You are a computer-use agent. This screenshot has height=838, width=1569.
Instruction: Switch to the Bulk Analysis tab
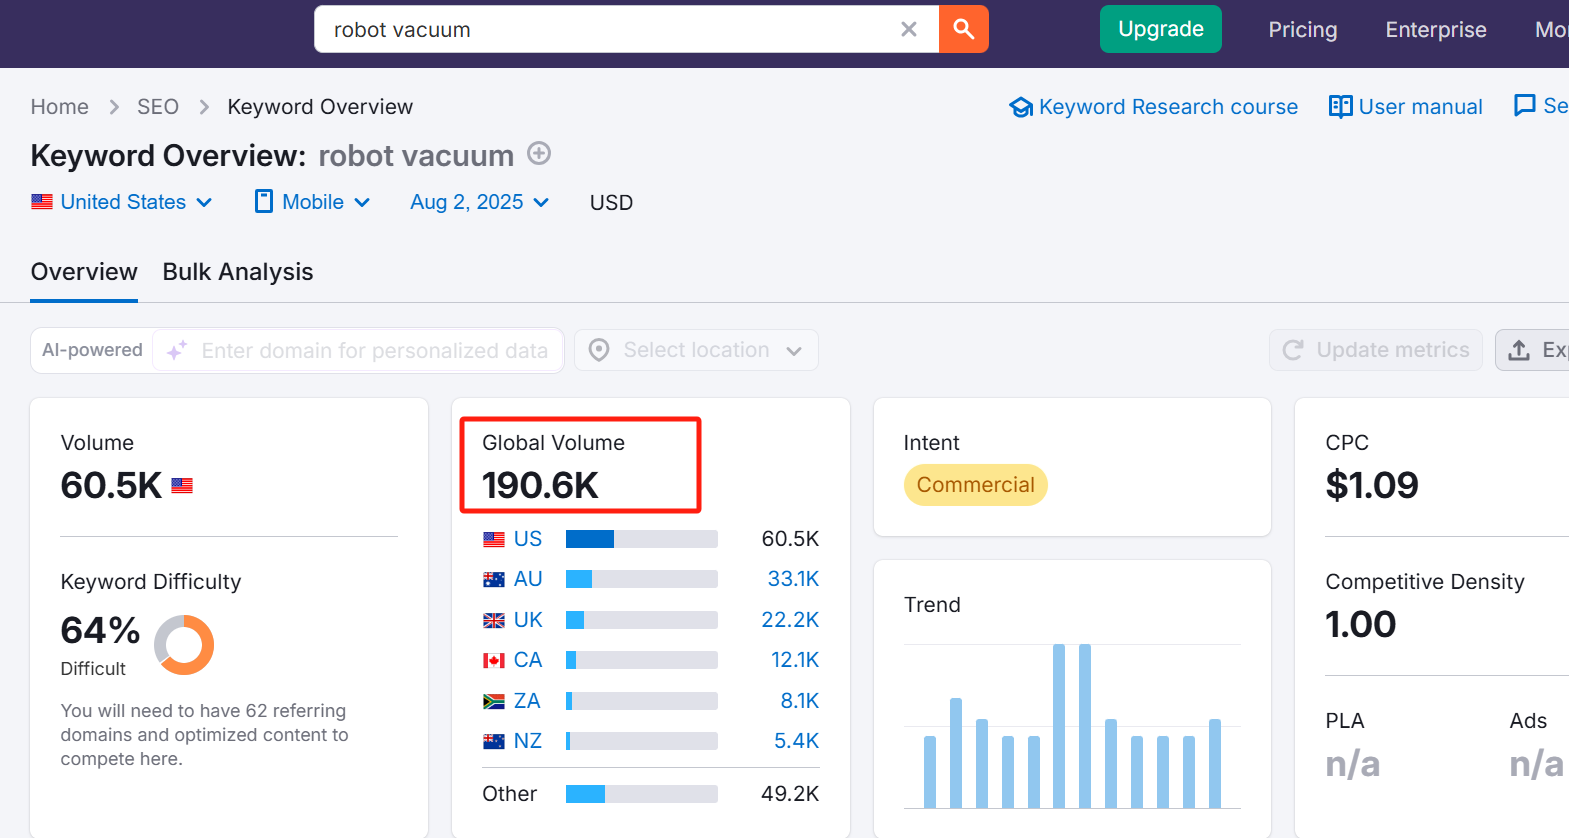pyautogui.click(x=238, y=272)
